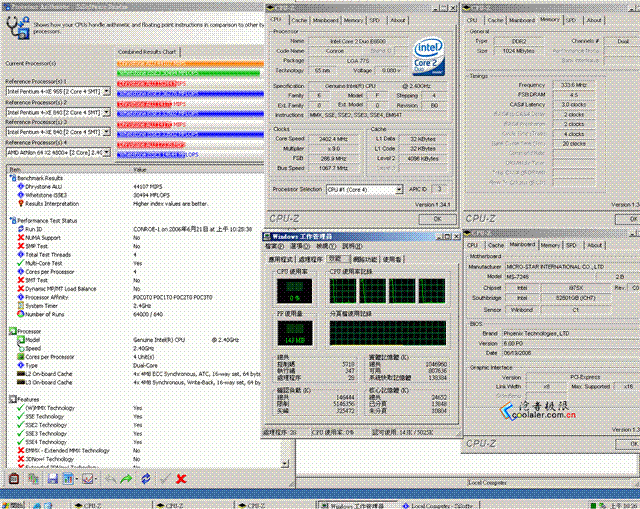This screenshot has width=640, height=509.
Task: Click the red X icon beside EMMX Technology
Action: click(20, 450)
